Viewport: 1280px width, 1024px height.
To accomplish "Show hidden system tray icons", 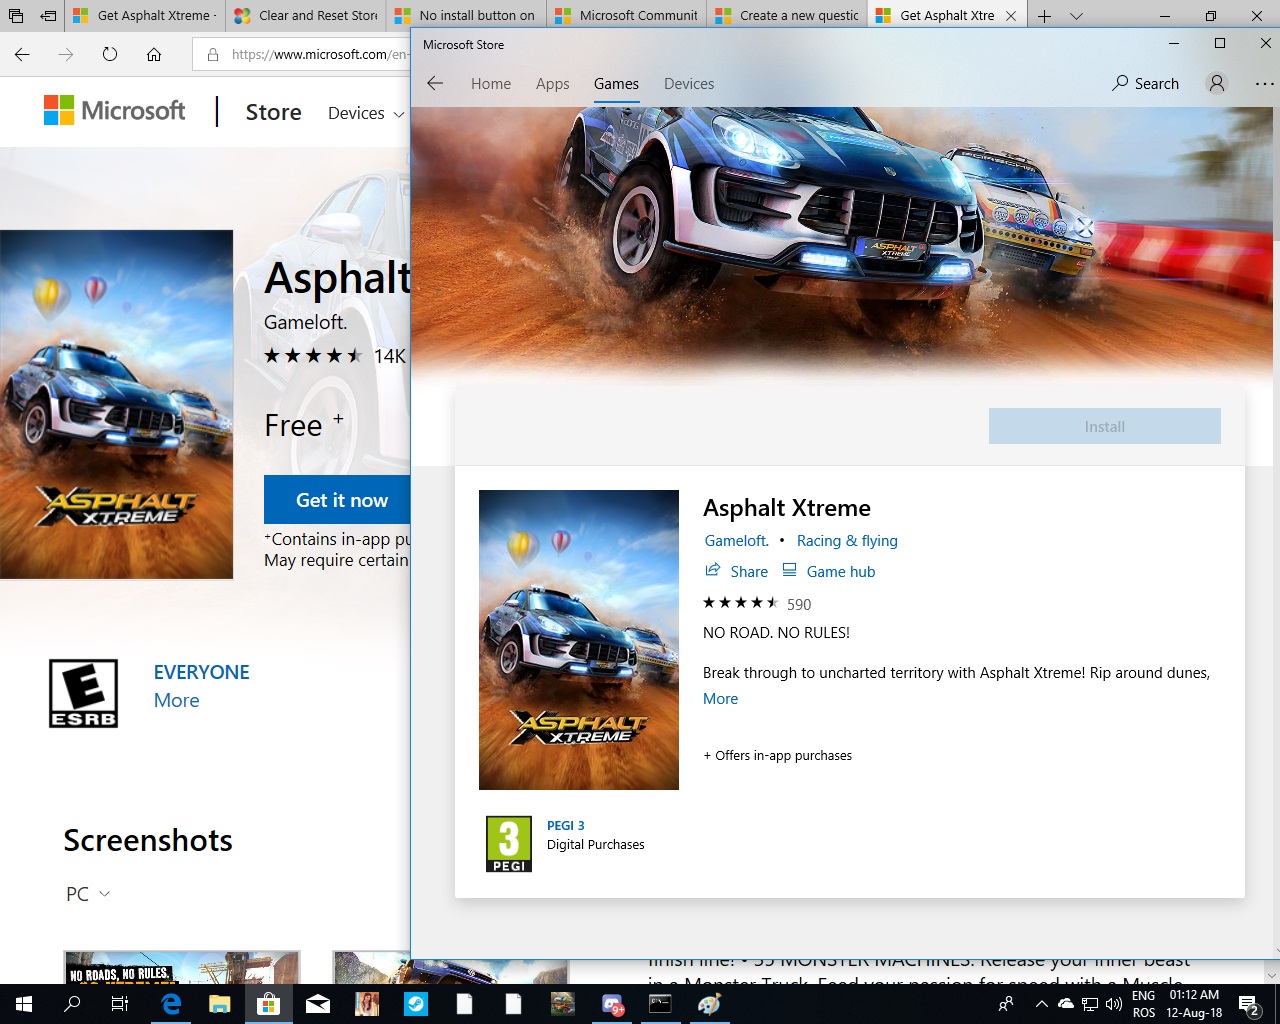I will pos(1041,1004).
